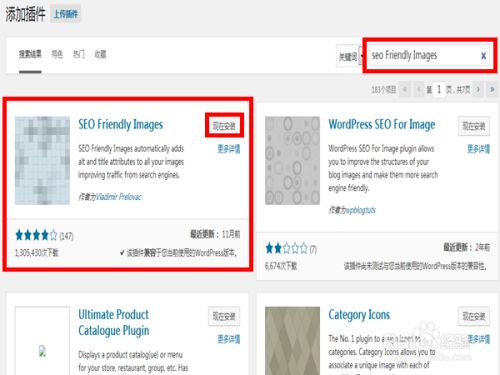Click the '1,305,430' download count text
Viewport: 500px width, 375px height.
(37, 253)
